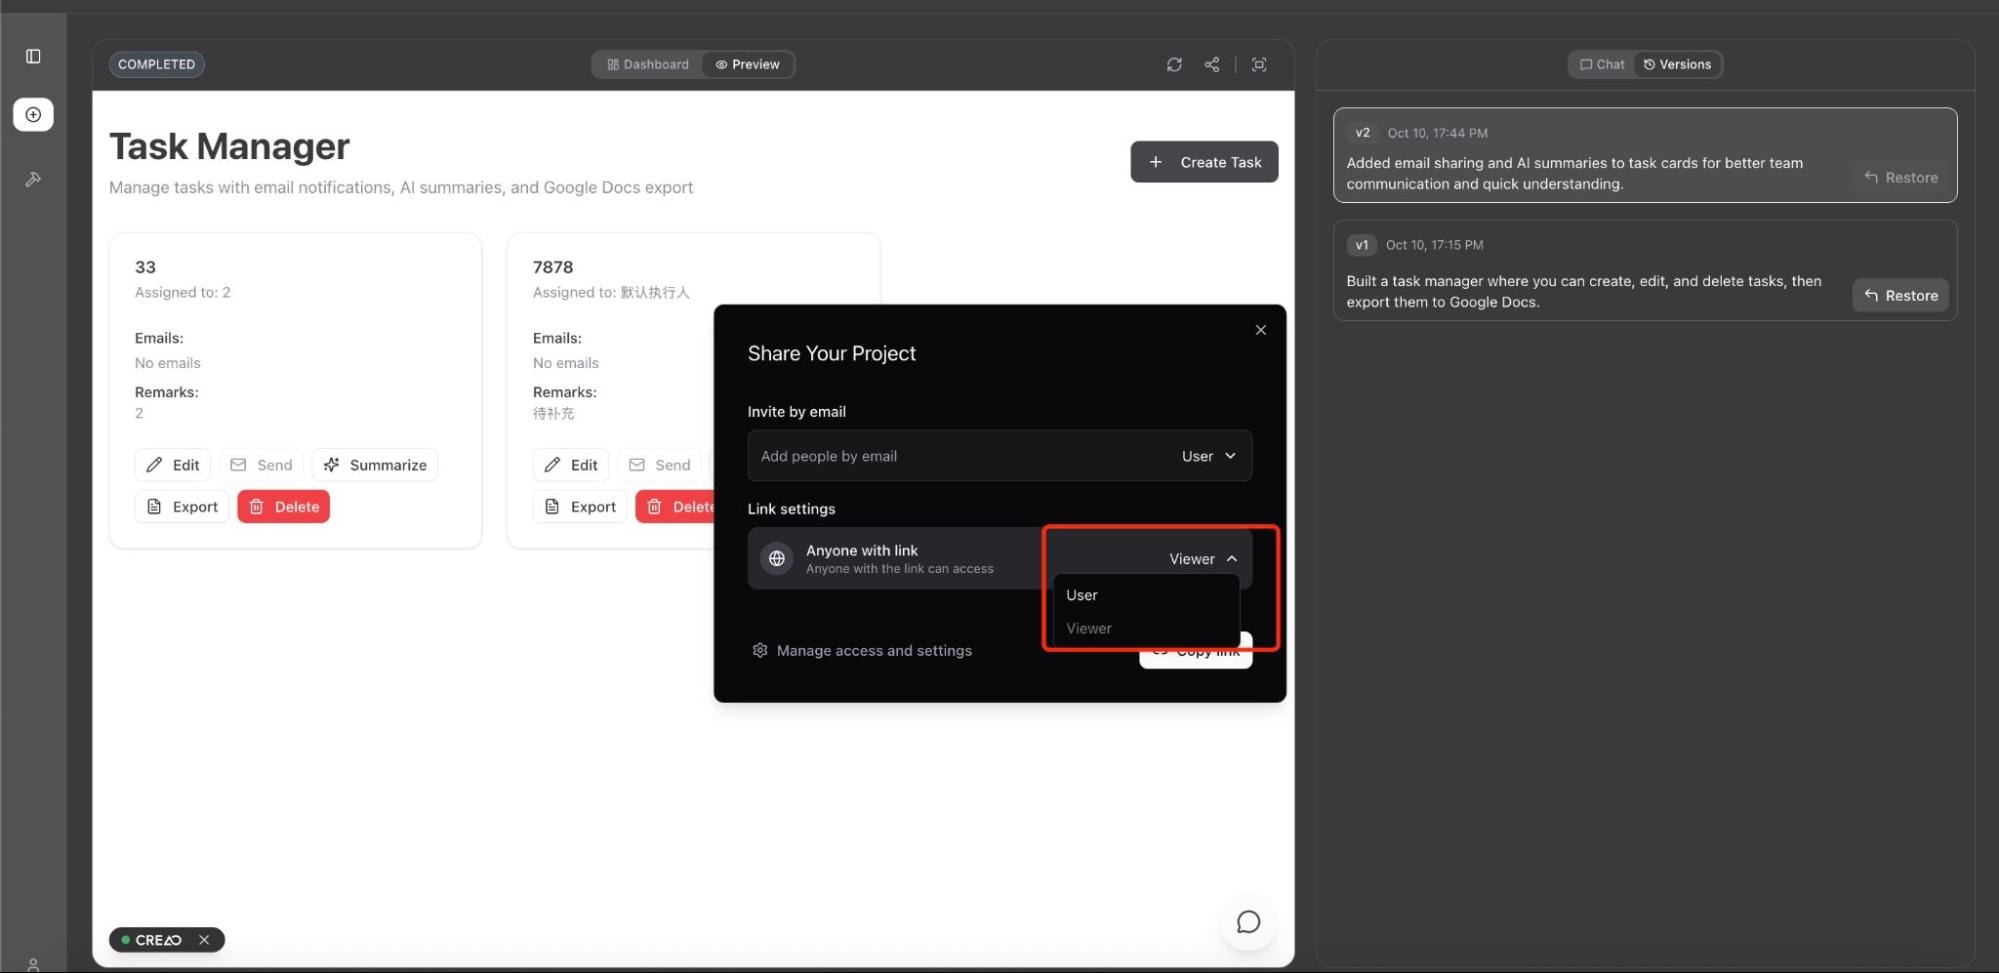Restore version v1
The image size is (1999, 973).
[x=1901, y=295]
